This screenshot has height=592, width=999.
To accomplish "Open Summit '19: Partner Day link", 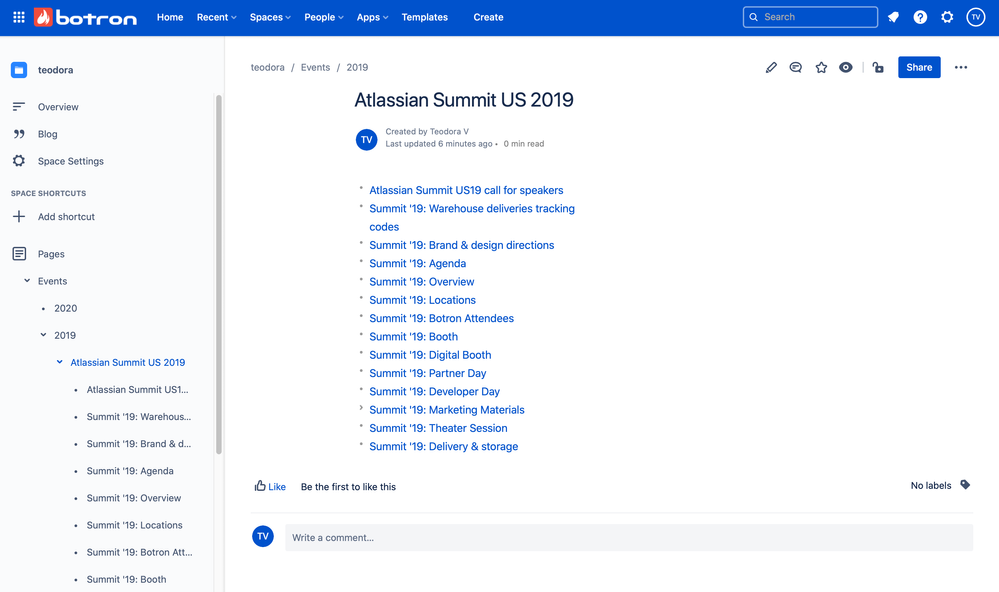I will (x=428, y=373).
